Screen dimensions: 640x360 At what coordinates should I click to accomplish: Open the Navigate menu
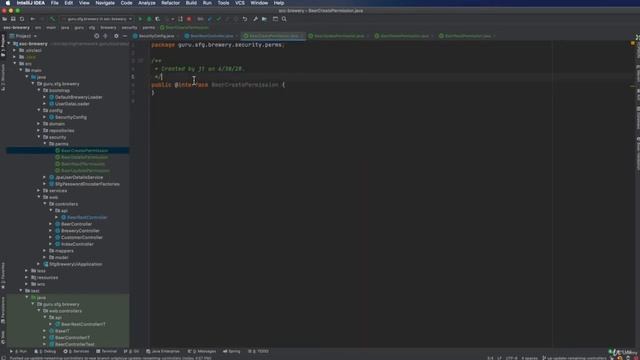pos(105,3)
